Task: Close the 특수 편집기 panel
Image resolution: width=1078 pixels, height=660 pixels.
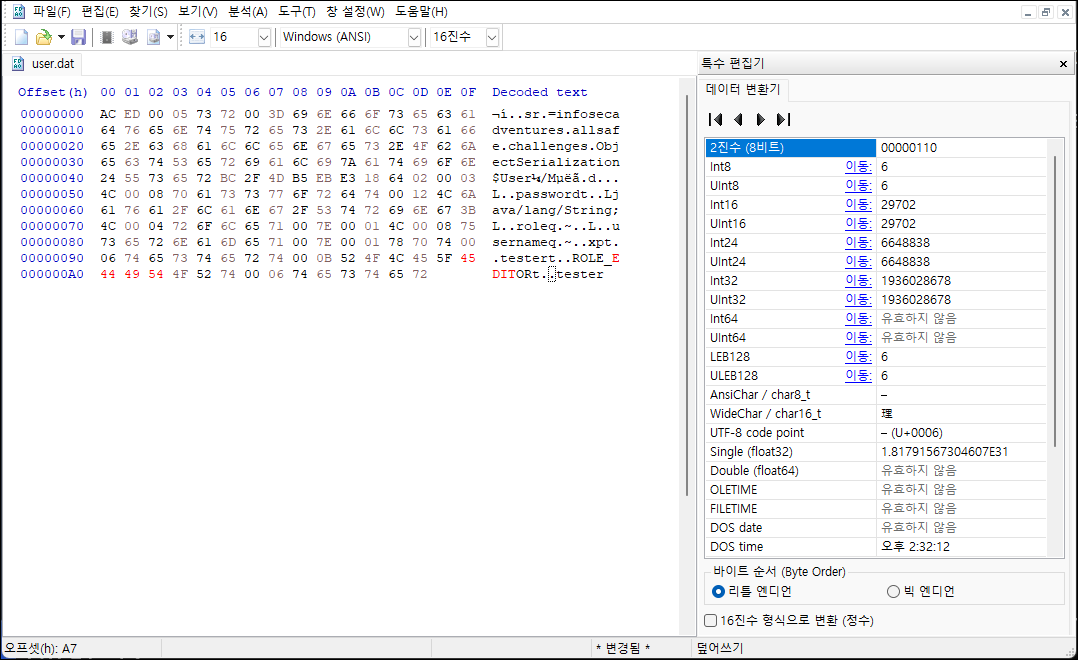Action: [x=1063, y=64]
